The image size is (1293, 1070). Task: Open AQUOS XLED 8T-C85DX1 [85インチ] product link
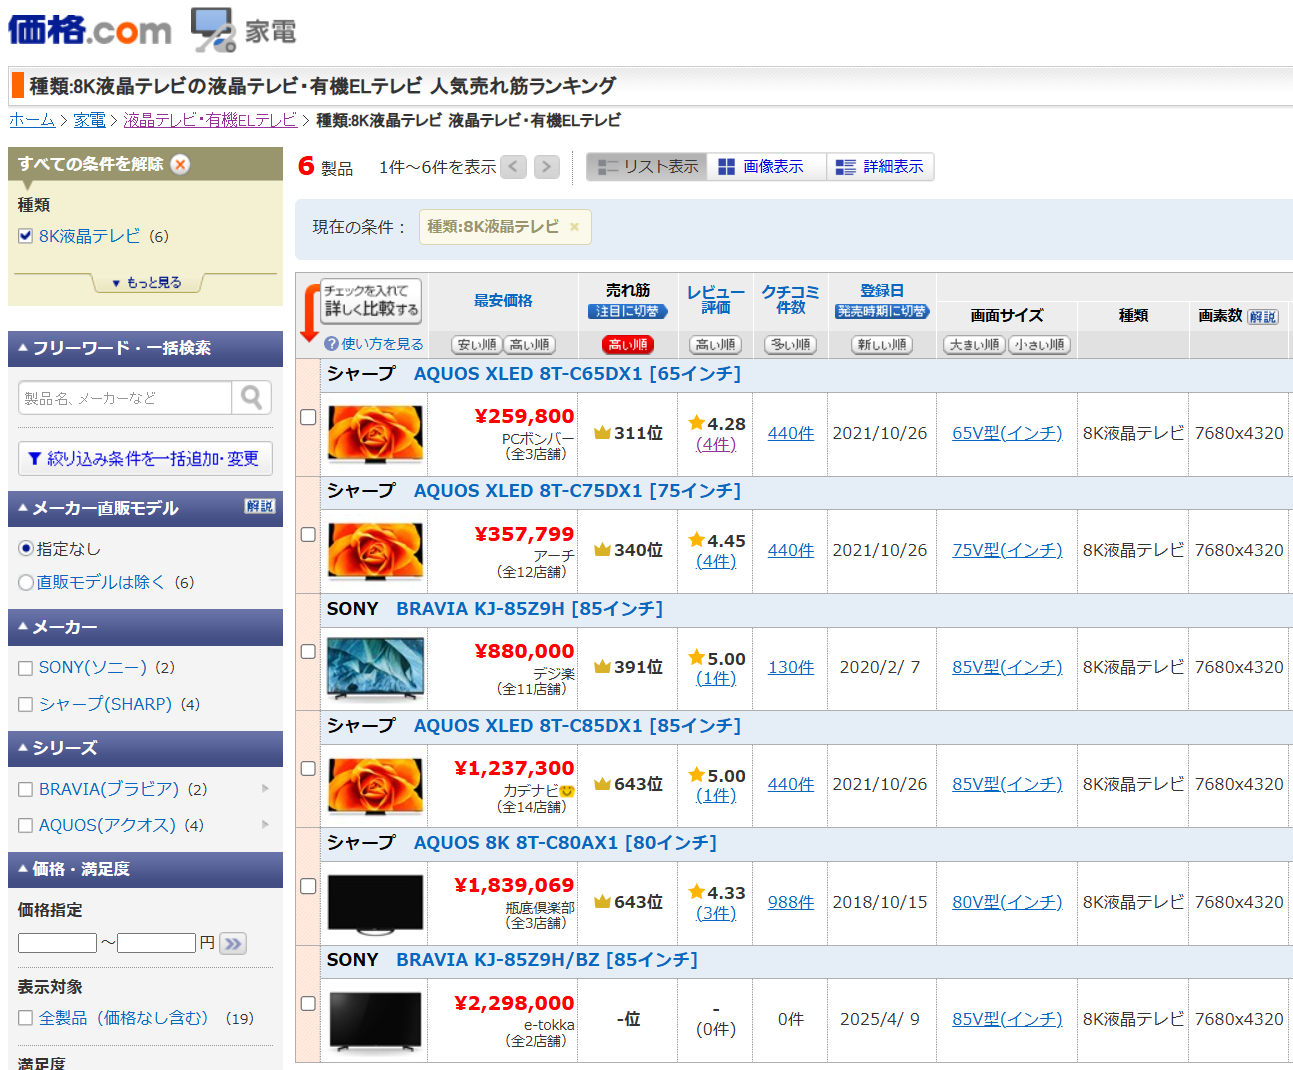[577, 726]
